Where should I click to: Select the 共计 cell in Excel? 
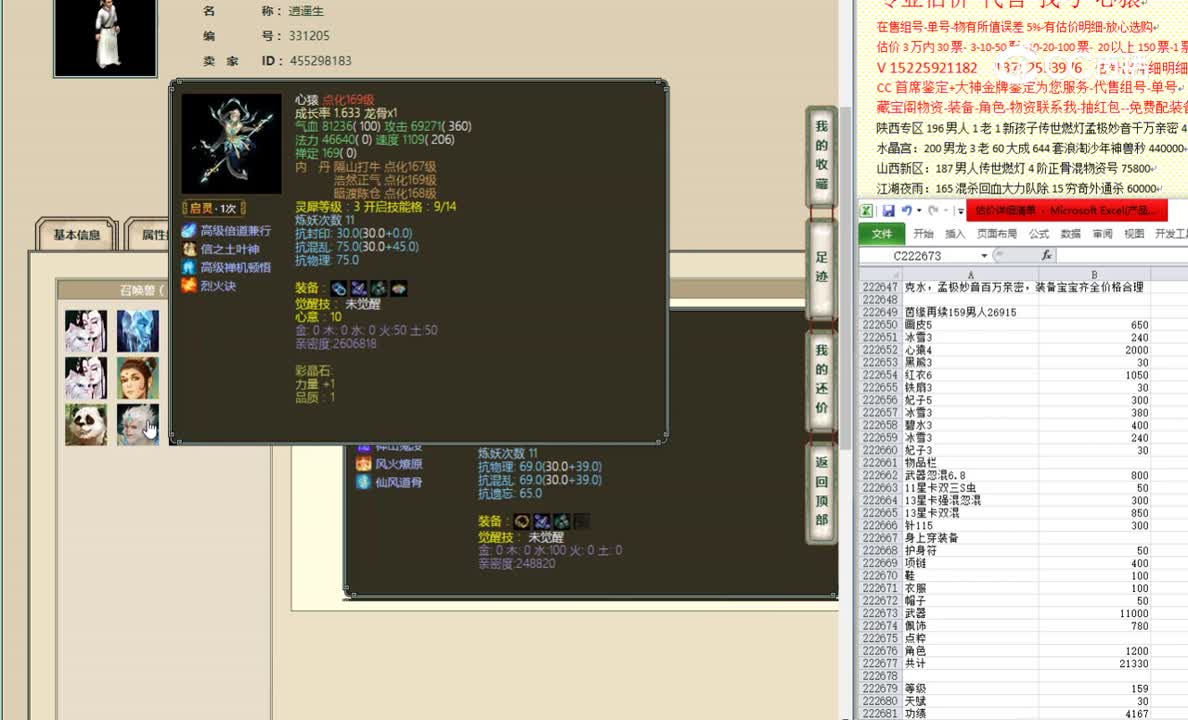pyautogui.click(x=971, y=663)
